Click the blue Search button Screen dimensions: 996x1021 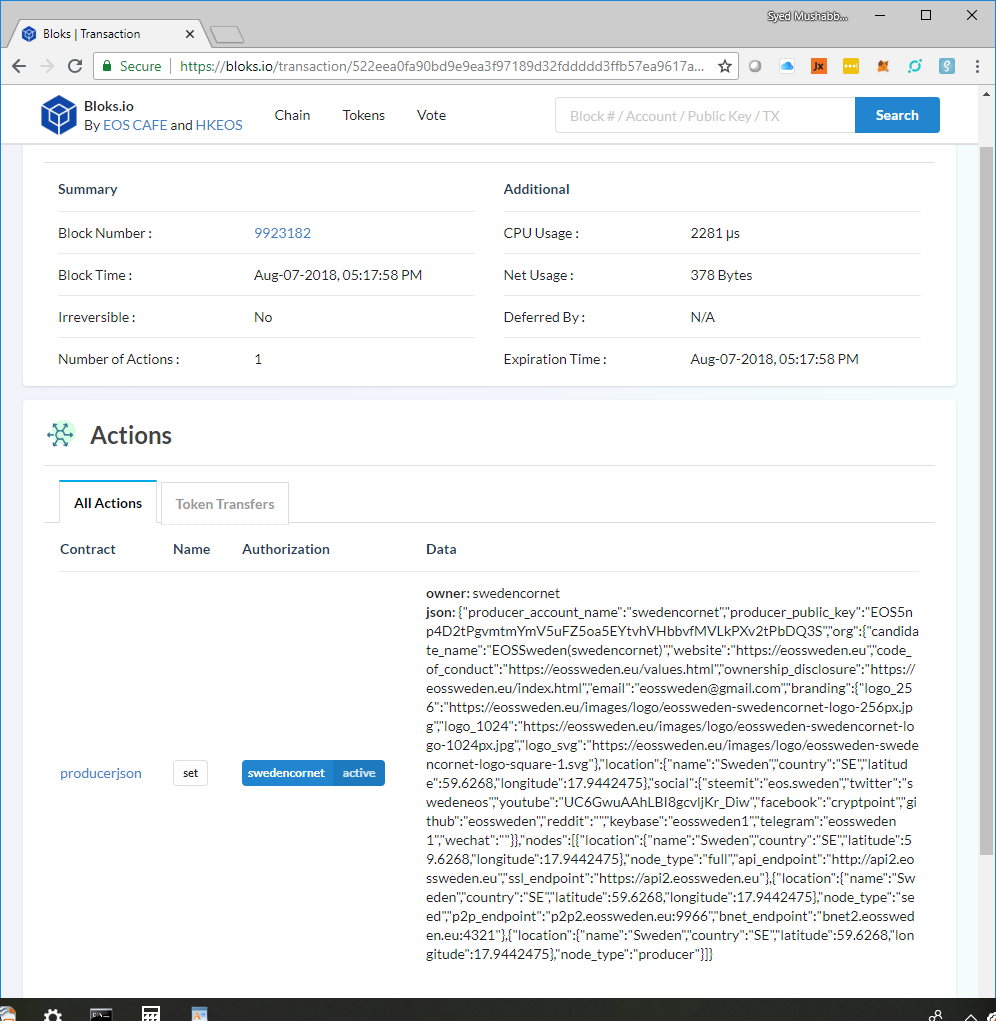[897, 115]
